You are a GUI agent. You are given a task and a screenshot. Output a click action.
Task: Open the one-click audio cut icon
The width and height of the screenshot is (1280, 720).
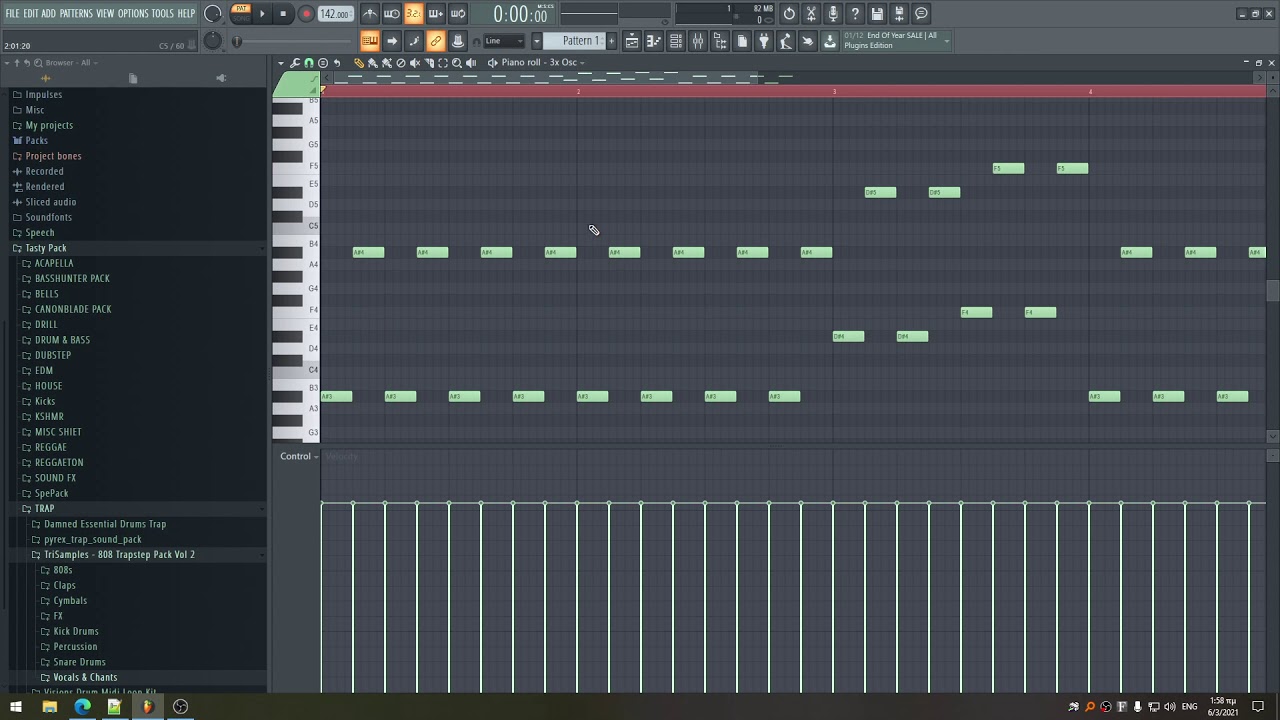[x=811, y=14]
